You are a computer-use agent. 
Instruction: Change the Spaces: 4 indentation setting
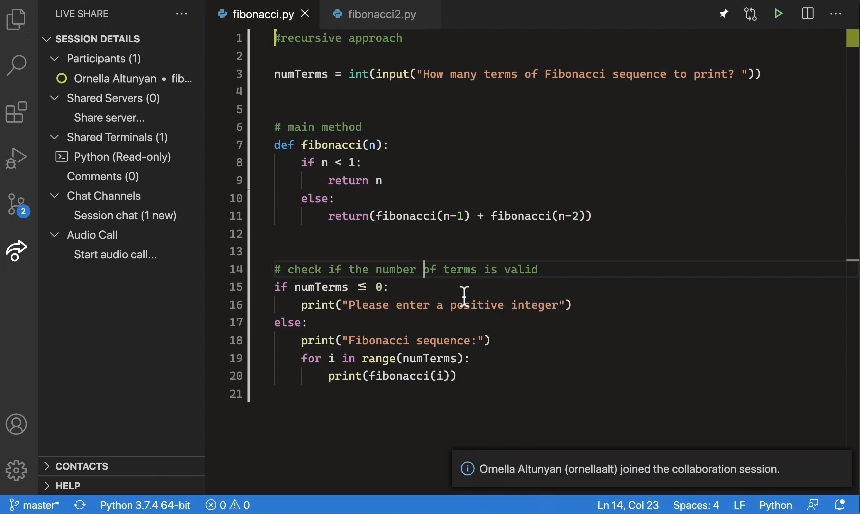(x=695, y=505)
